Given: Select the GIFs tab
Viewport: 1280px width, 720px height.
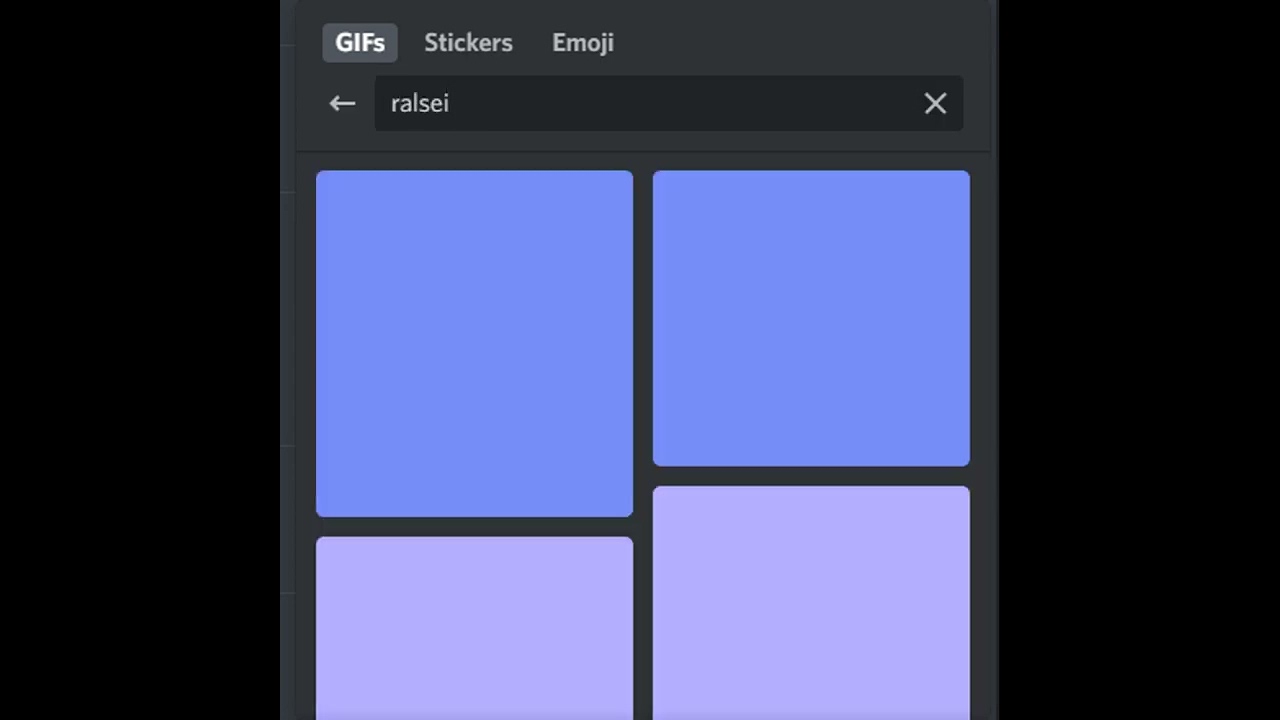Looking at the screenshot, I should [x=360, y=43].
